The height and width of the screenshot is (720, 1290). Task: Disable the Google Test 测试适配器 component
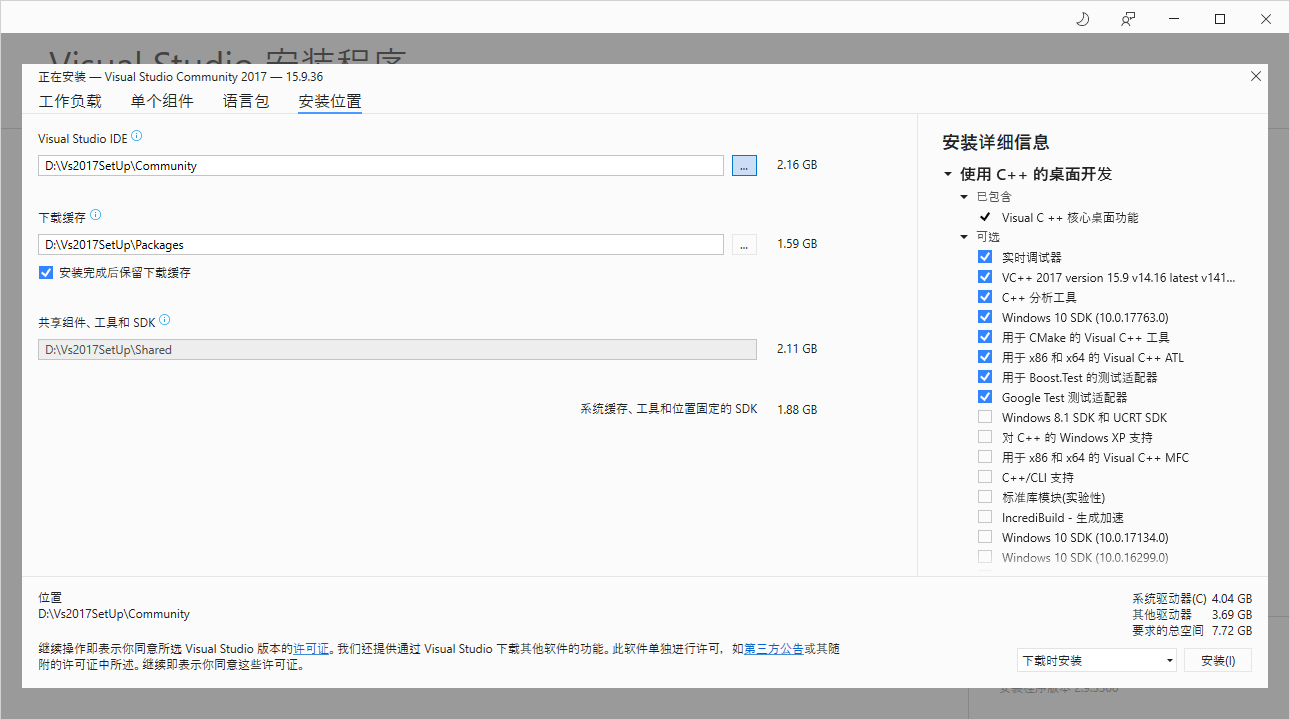[985, 396]
